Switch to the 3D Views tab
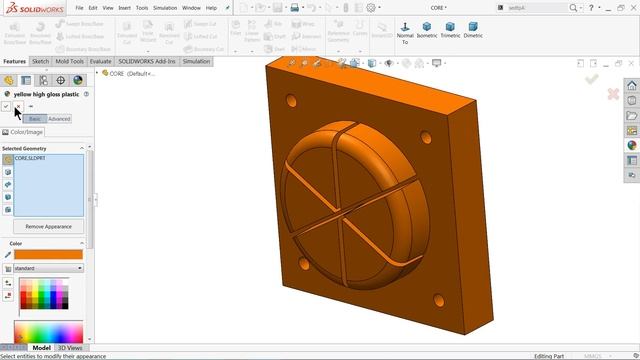Image resolution: width=640 pixels, height=360 pixels. coord(70,348)
